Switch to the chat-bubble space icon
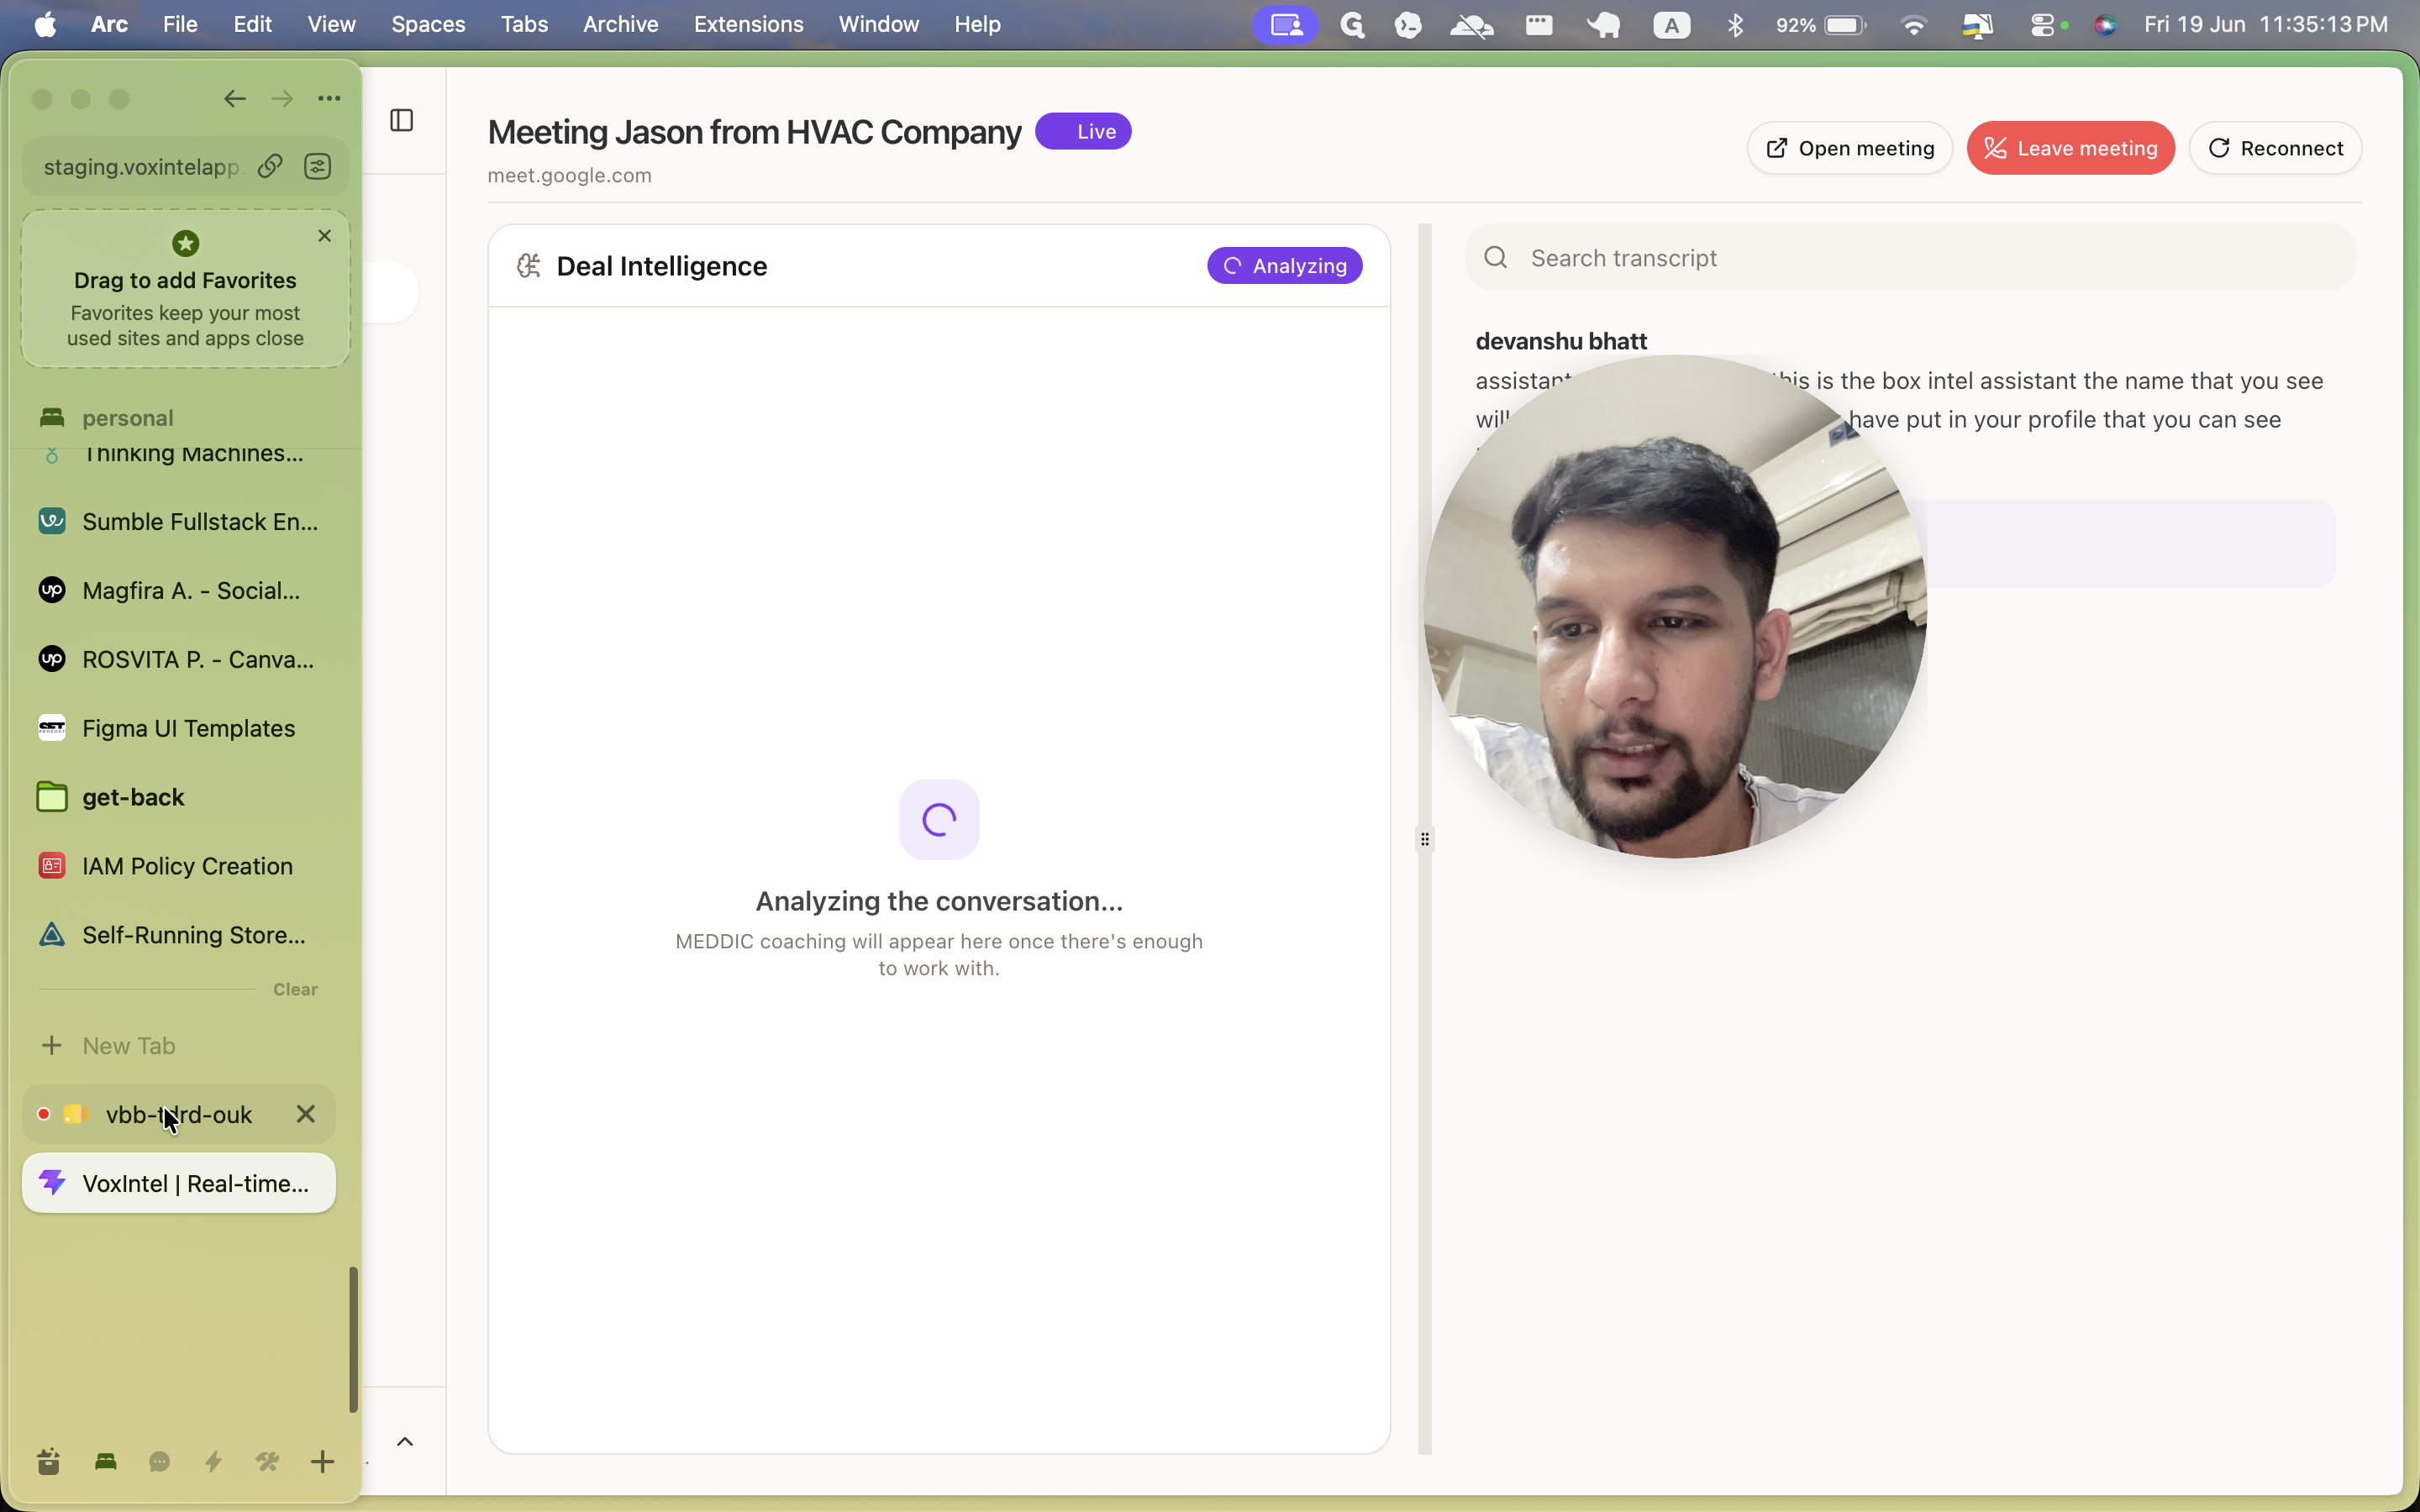The image size is (2420, 1512). pos(159,1462)
